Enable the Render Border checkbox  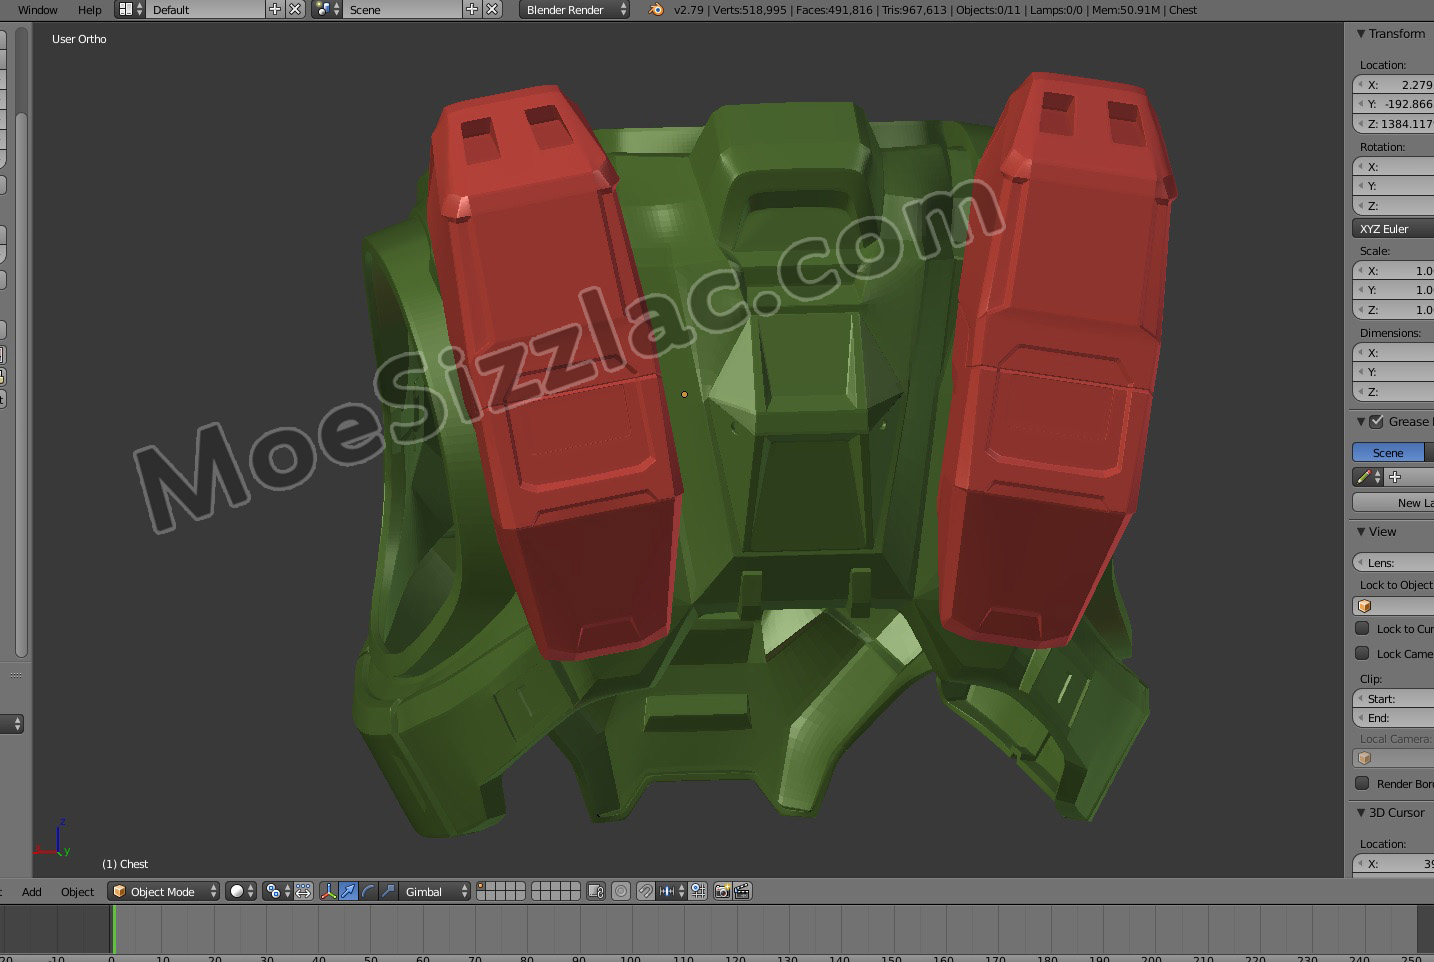pos(1362,783)
